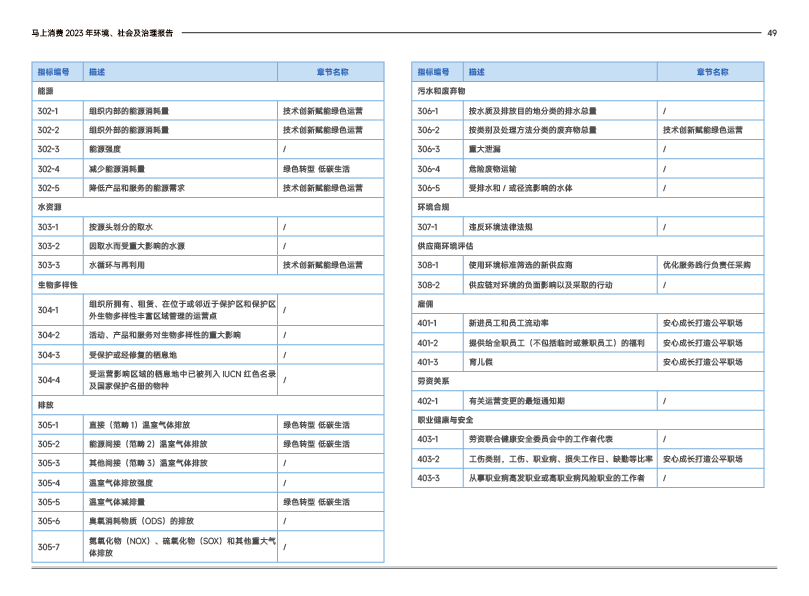The image size is (809, 596).
Task: Select the 403-2 row code
Action: coord(428,459)
